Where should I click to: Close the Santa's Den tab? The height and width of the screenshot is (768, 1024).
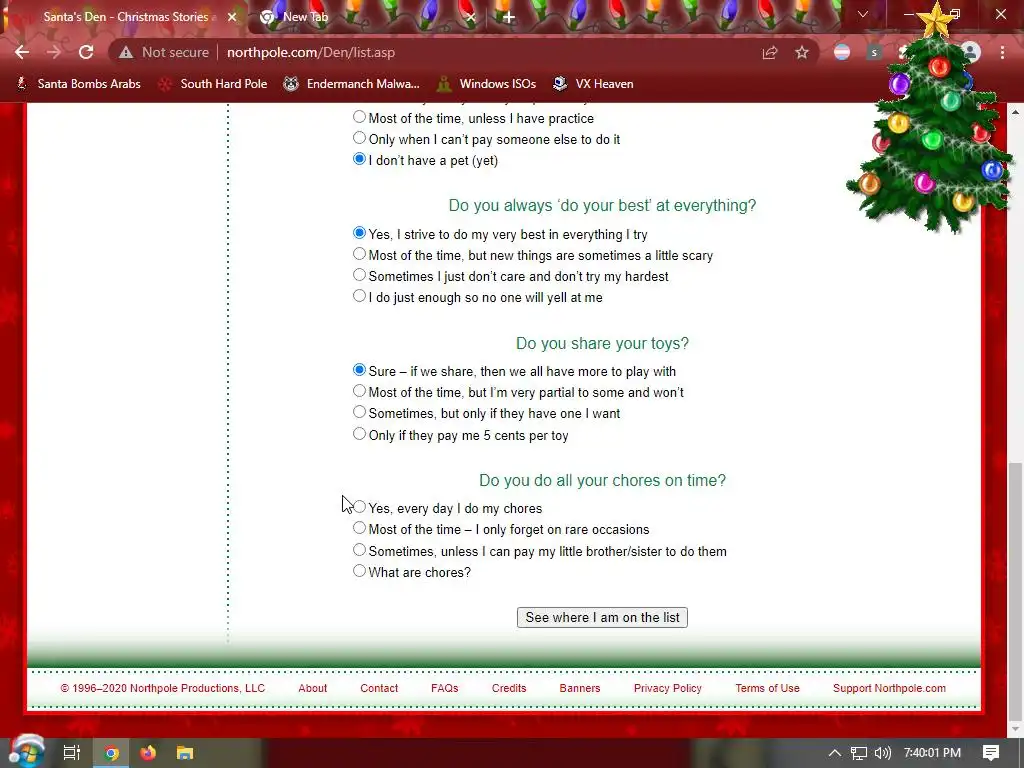click(x=232, y=17)
